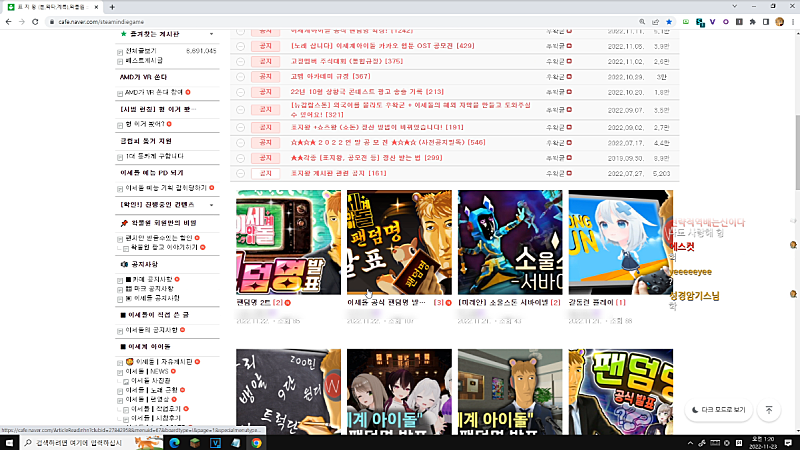Click the purple circle extension icon
This screenshot has height=450, width=800.
(x=726, y=22)
